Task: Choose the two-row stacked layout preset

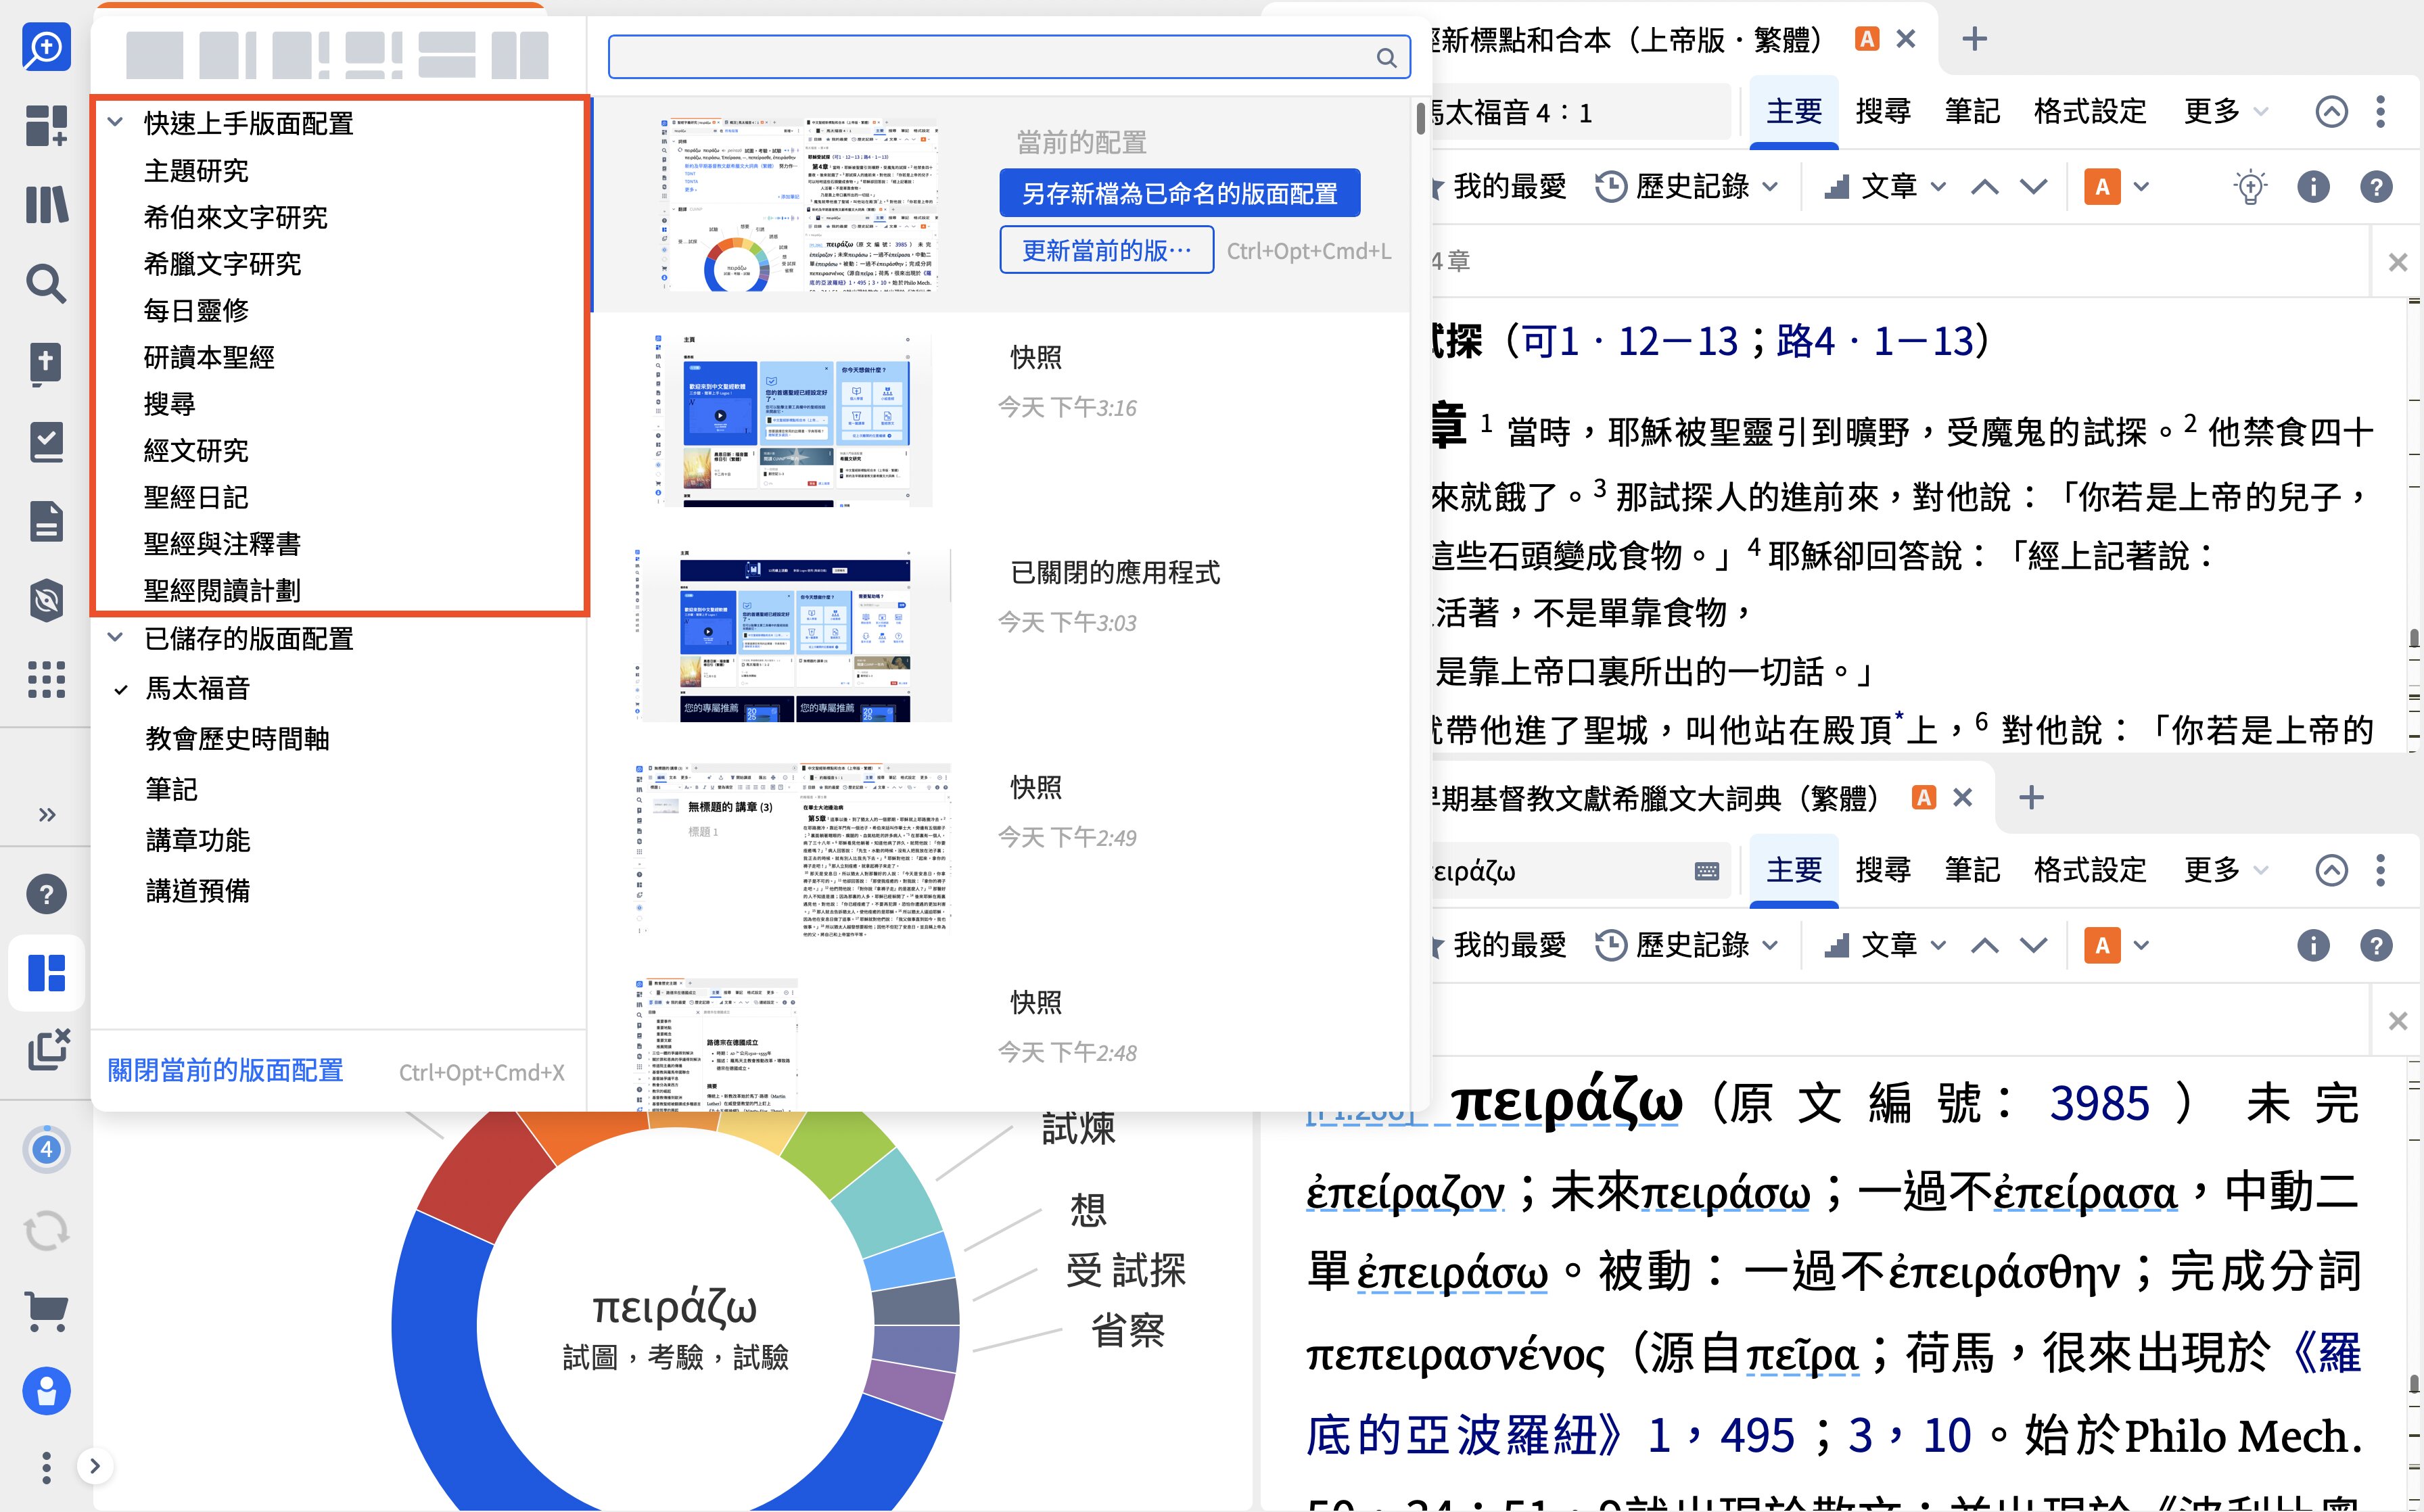Action: tap(446, 55)
